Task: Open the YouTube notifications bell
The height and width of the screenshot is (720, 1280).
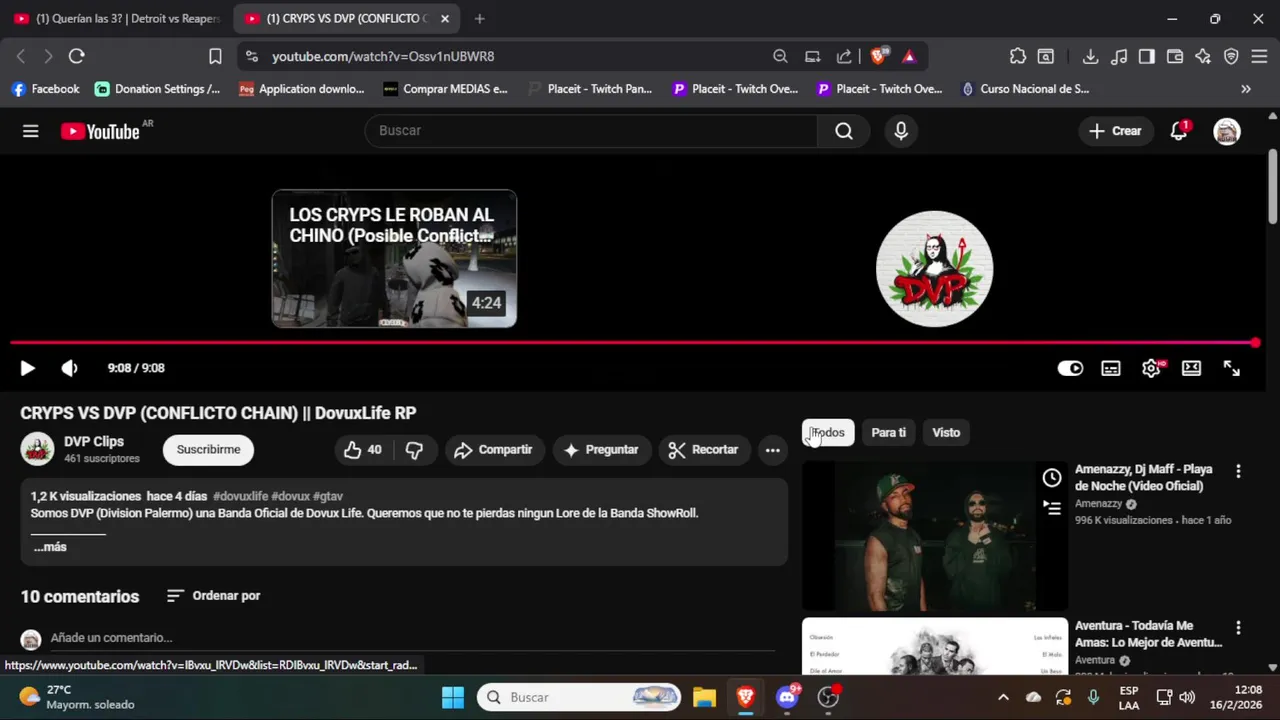Action: coord(1179,131)
